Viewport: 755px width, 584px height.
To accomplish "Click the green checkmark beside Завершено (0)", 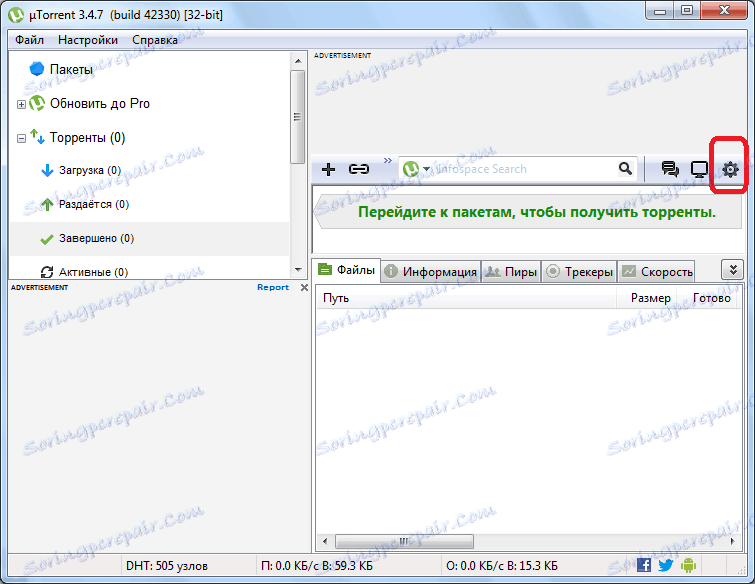I will tap(47, 239).
